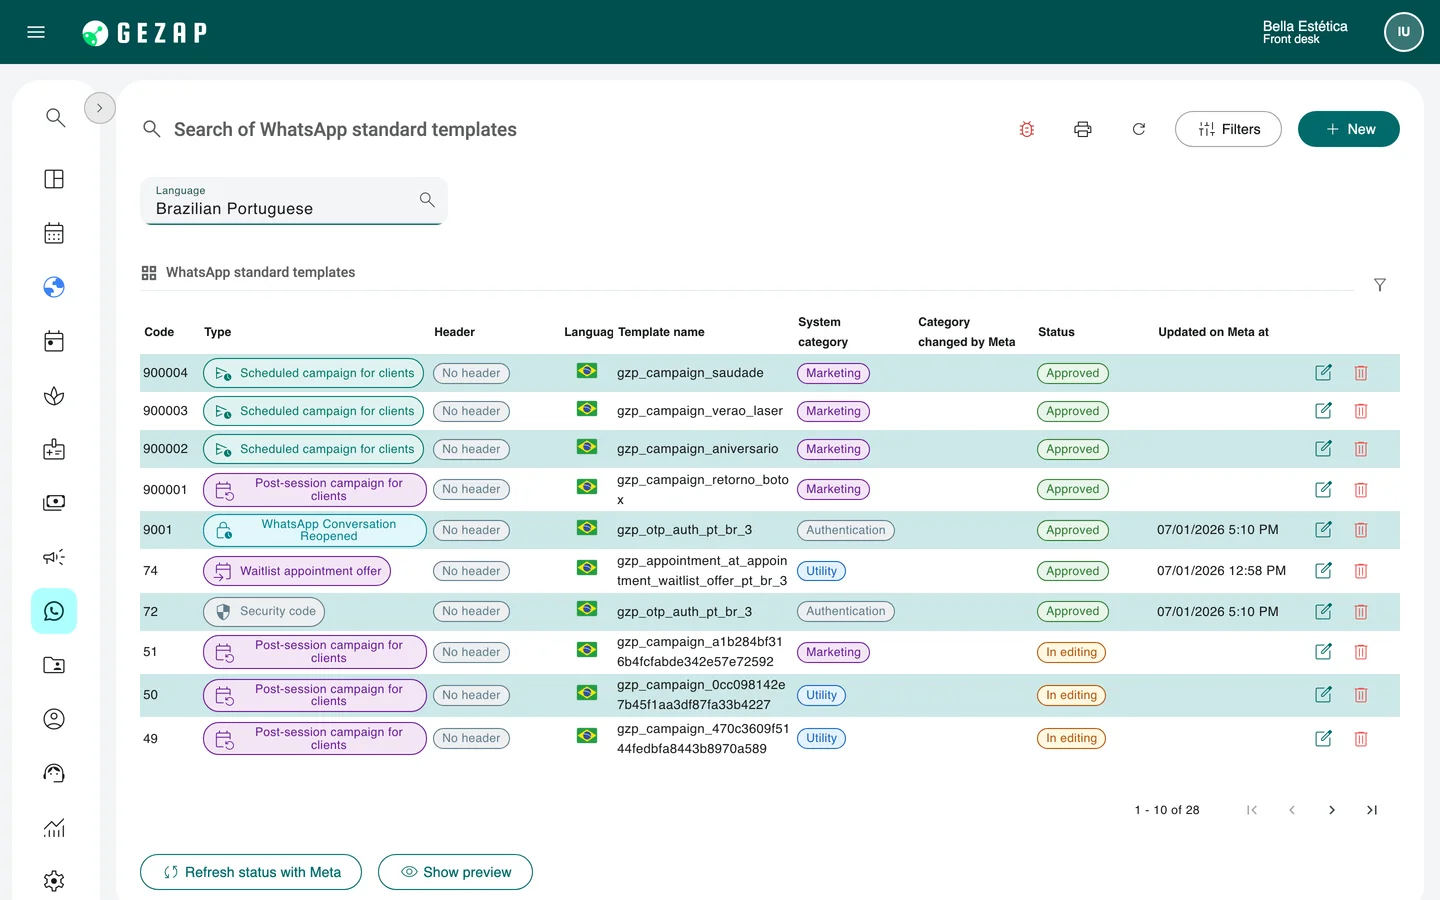The image size is (1440, 900).
Task: Print the templates list
Action: click(x=1083, y=129)
